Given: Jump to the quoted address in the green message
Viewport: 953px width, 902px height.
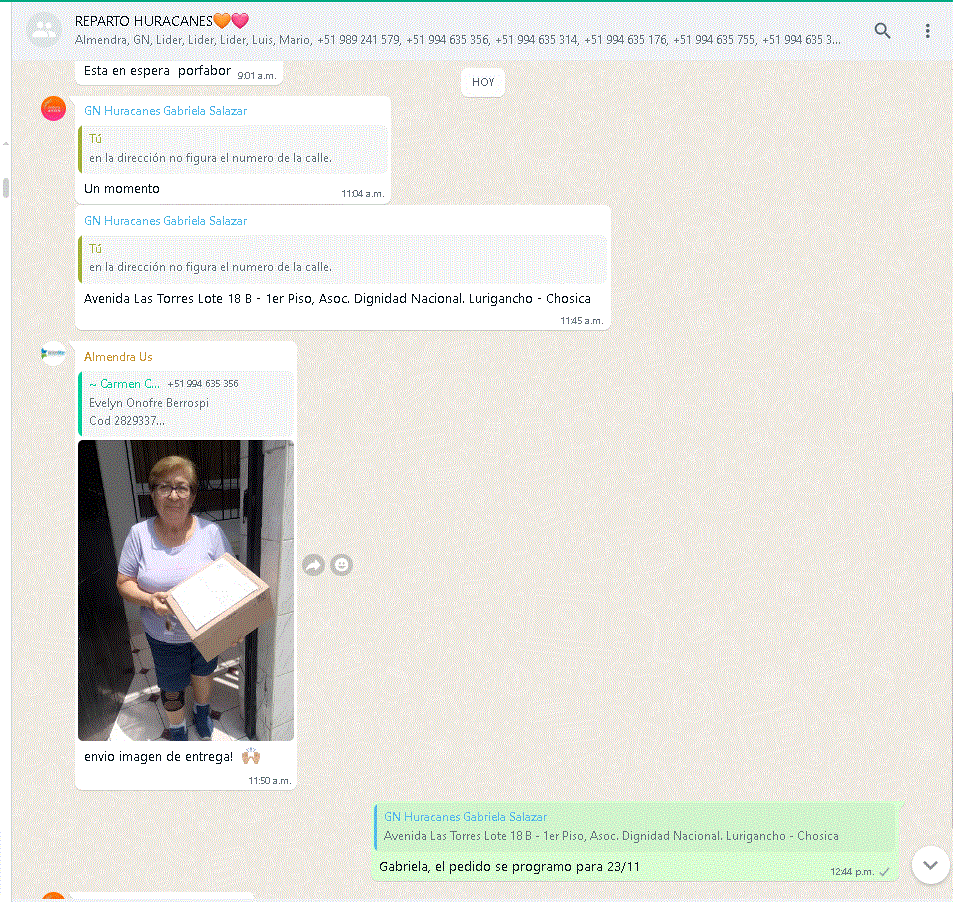Looking at the screenshot, I should [x=634, y=827].
